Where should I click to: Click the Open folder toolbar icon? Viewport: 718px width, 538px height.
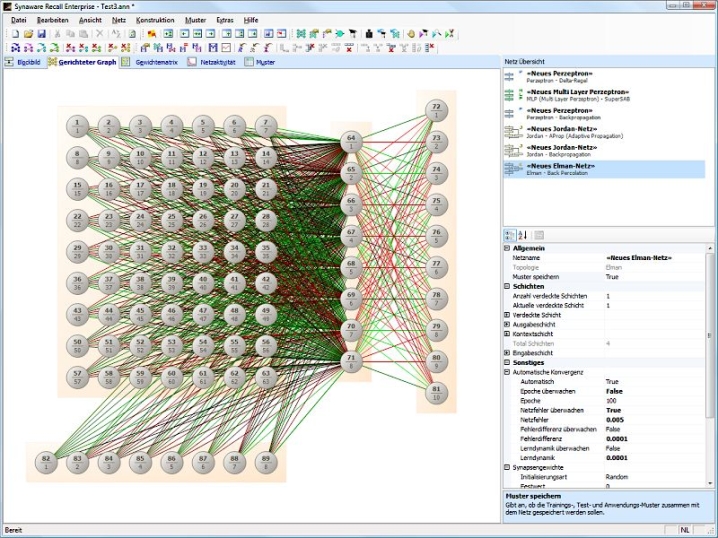[x=28, y=34]
